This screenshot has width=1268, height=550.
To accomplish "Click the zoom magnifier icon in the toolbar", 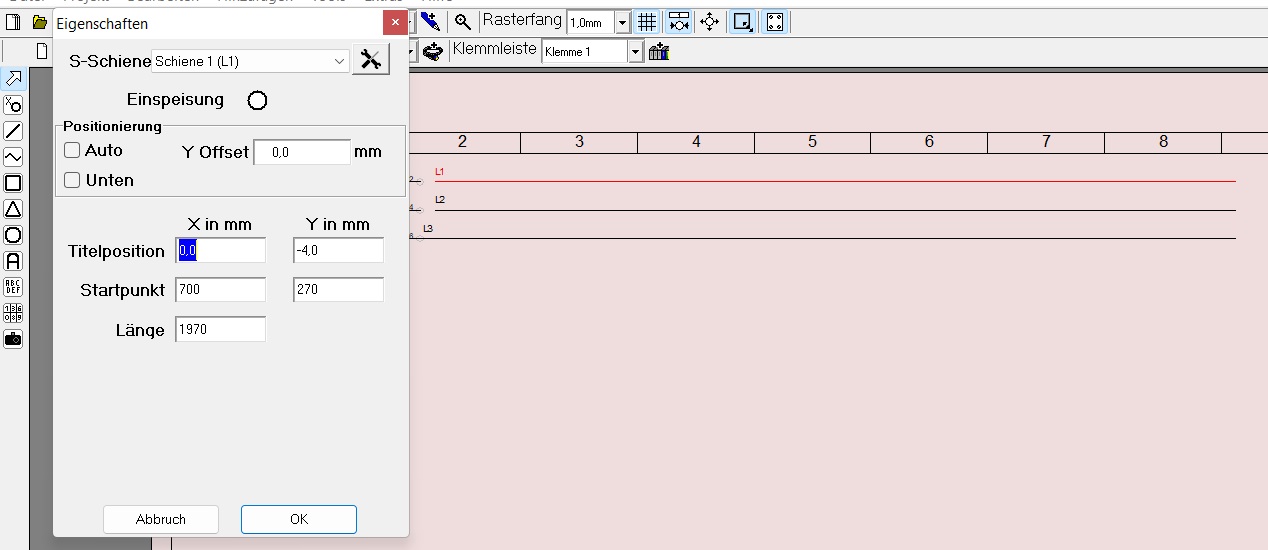I will click(x=462, y=22).
